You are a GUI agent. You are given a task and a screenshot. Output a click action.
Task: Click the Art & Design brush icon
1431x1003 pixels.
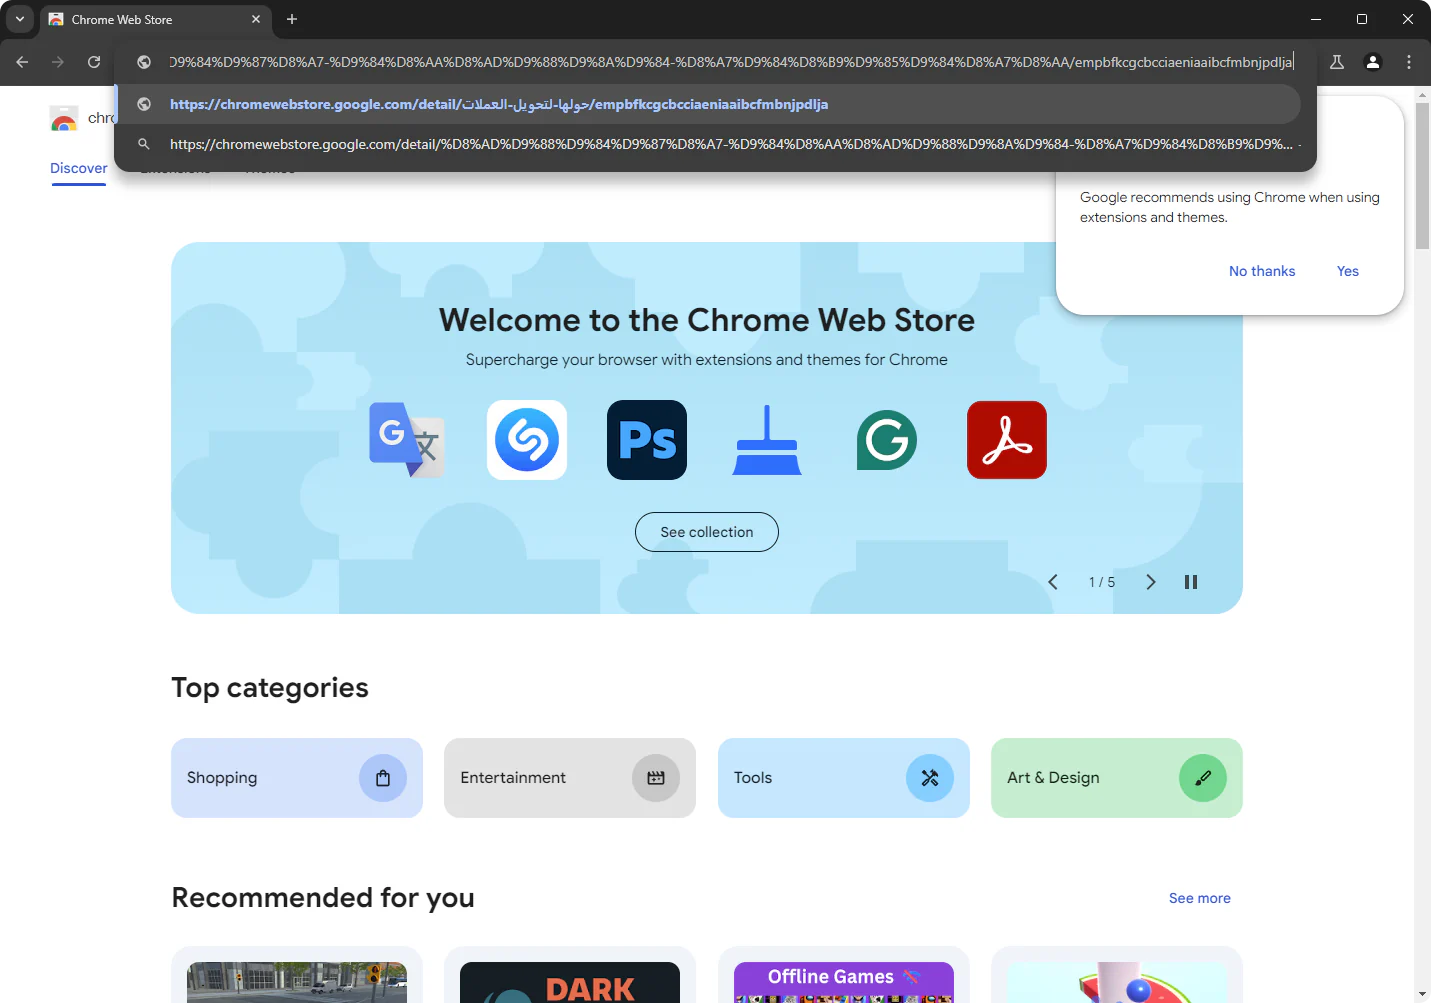(1203, 778)
